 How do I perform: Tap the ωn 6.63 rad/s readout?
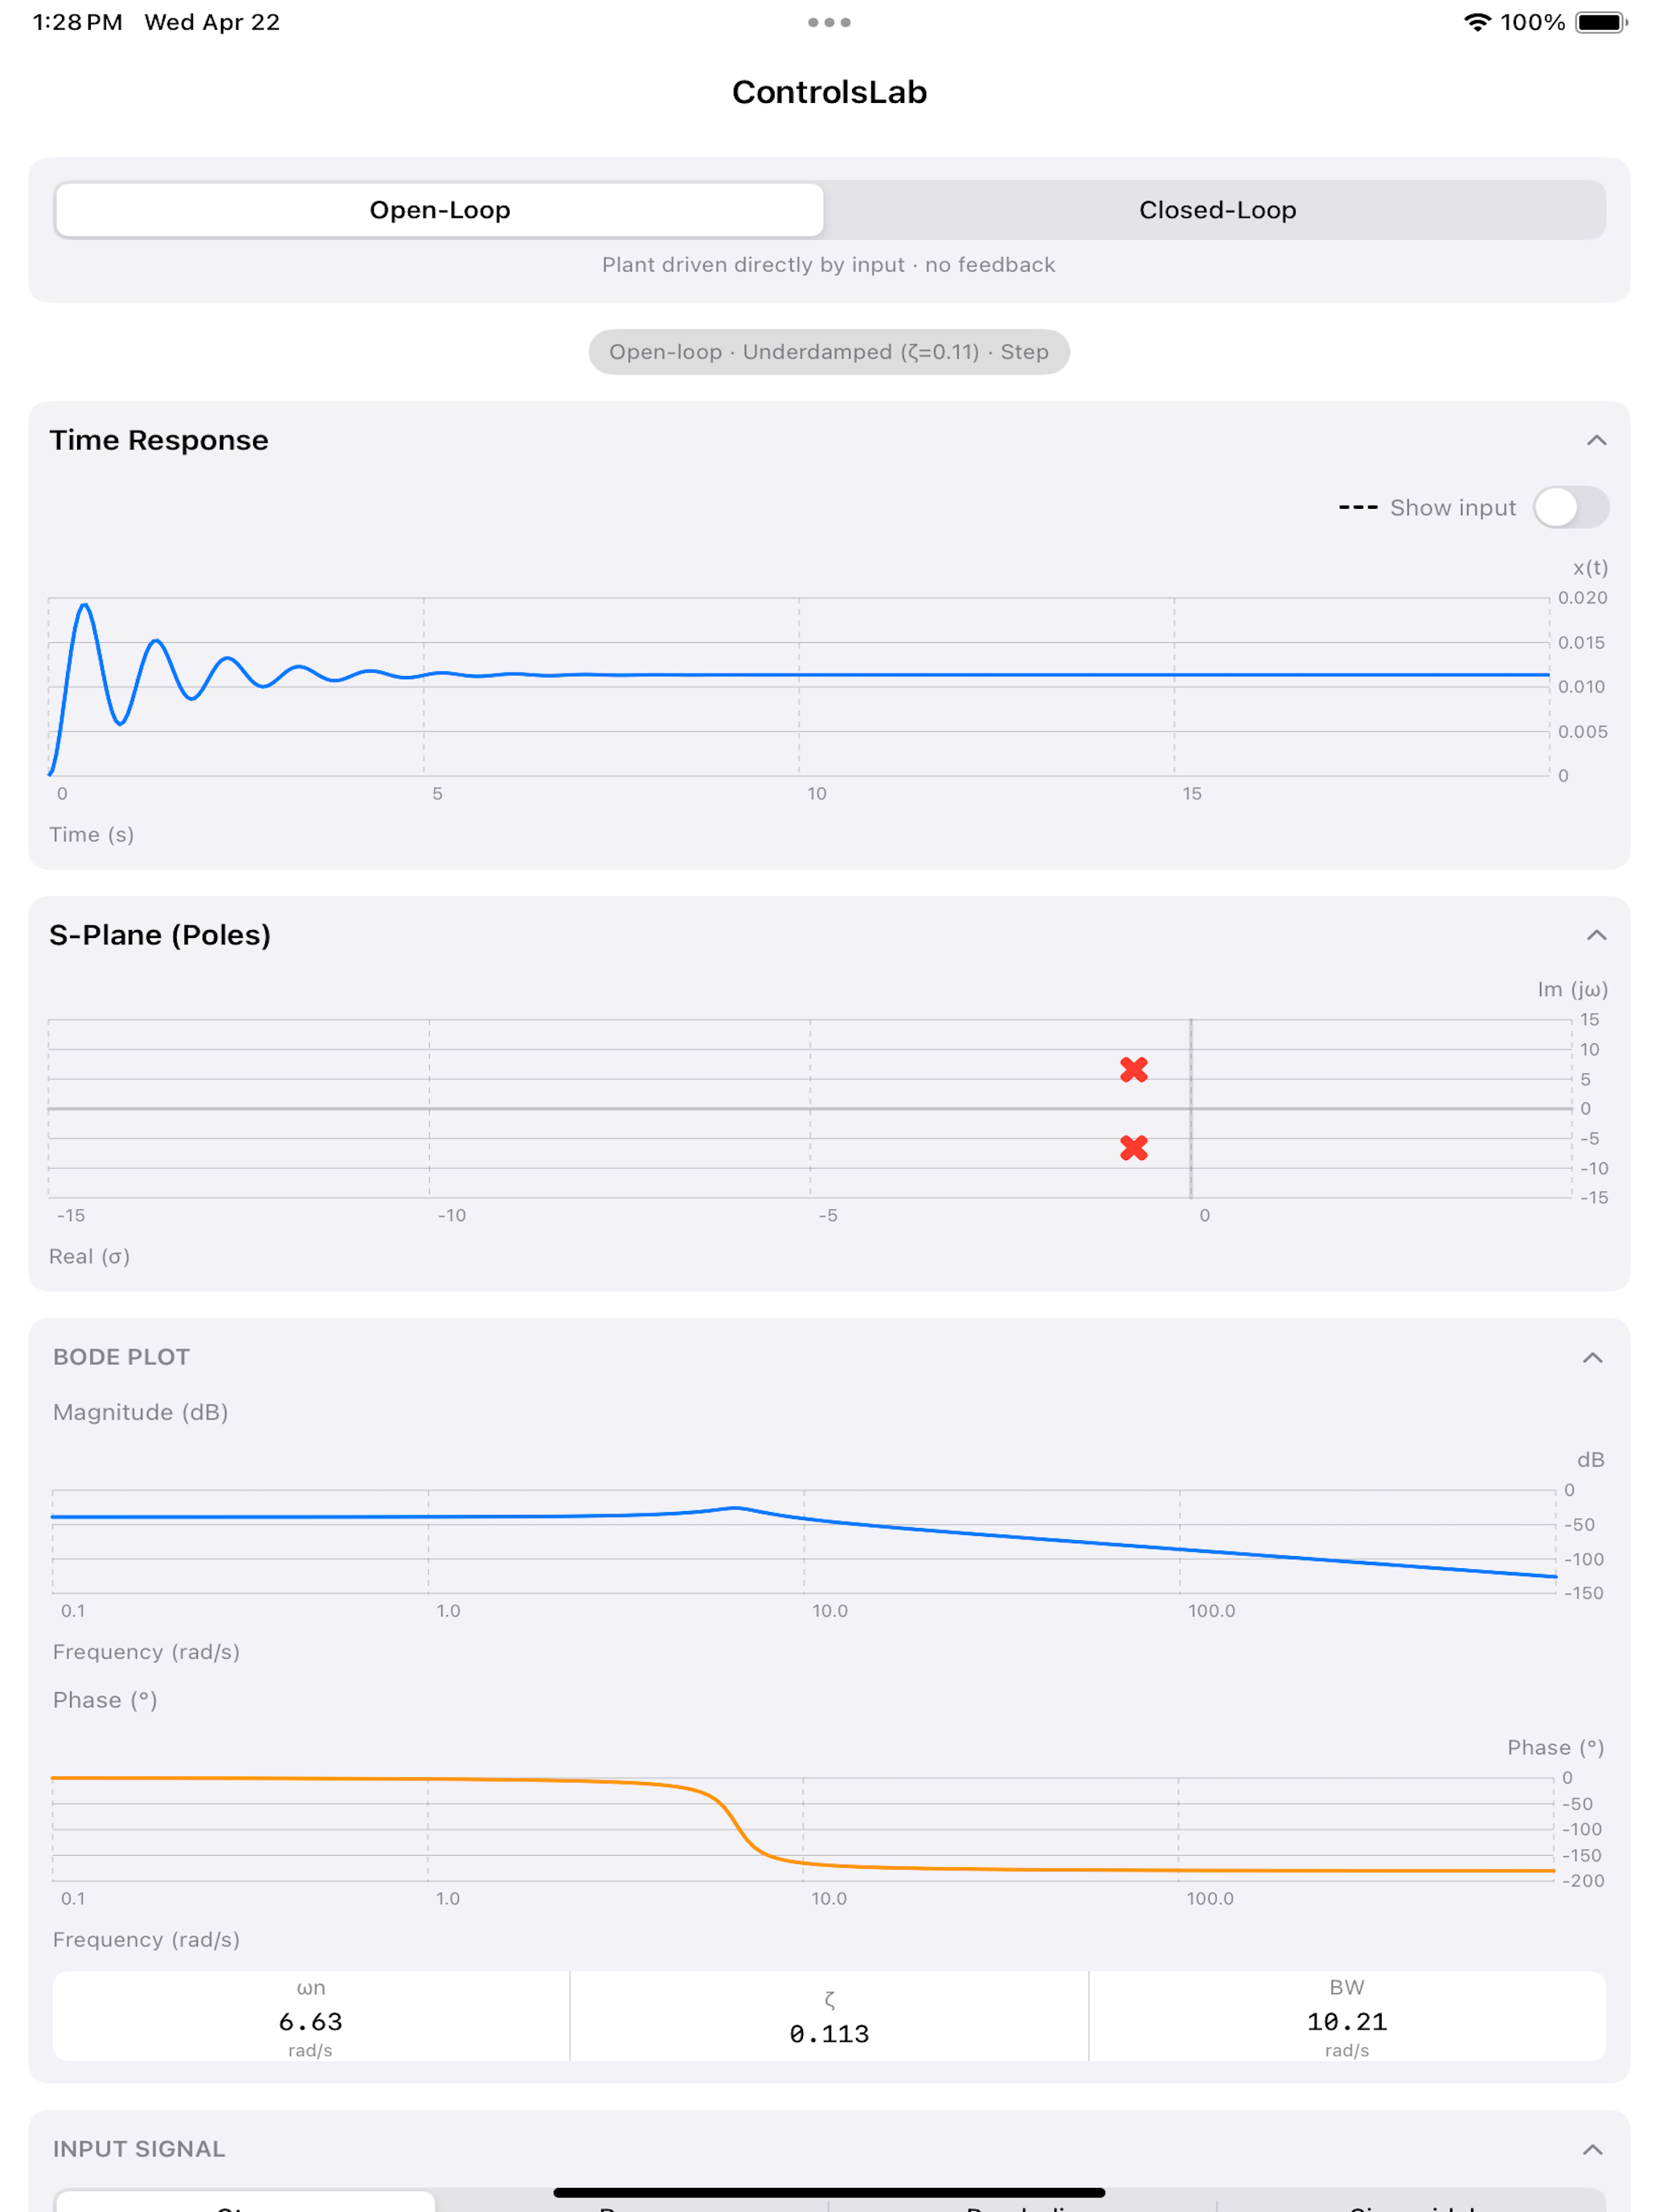[311, 2017]
